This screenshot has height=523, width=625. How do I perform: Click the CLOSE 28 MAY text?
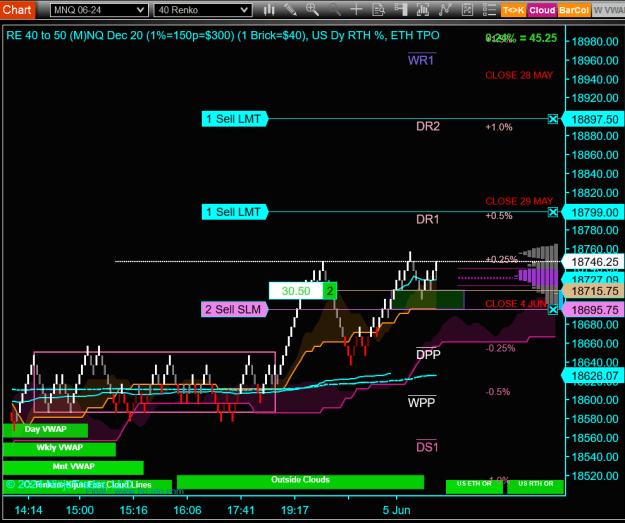coord(519,75)
